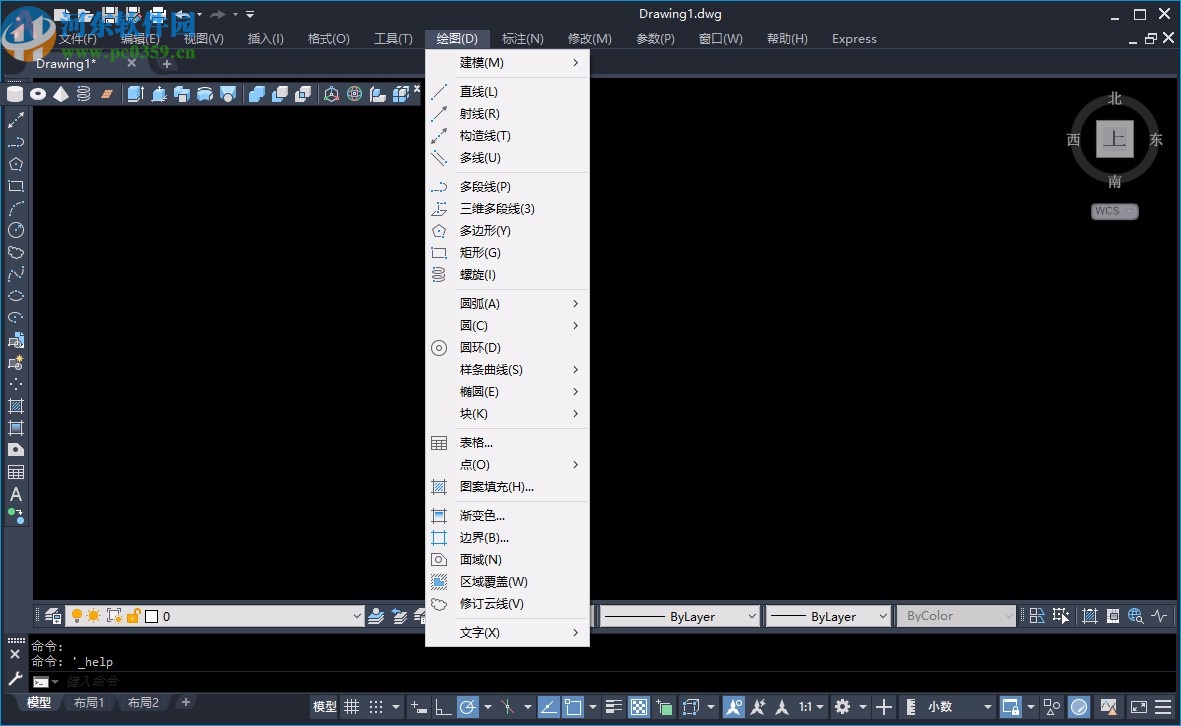Image resolution: width=1181 pixels, height=726 pixels.
Task: Click inside the command line input field
Action: (150, 680)
